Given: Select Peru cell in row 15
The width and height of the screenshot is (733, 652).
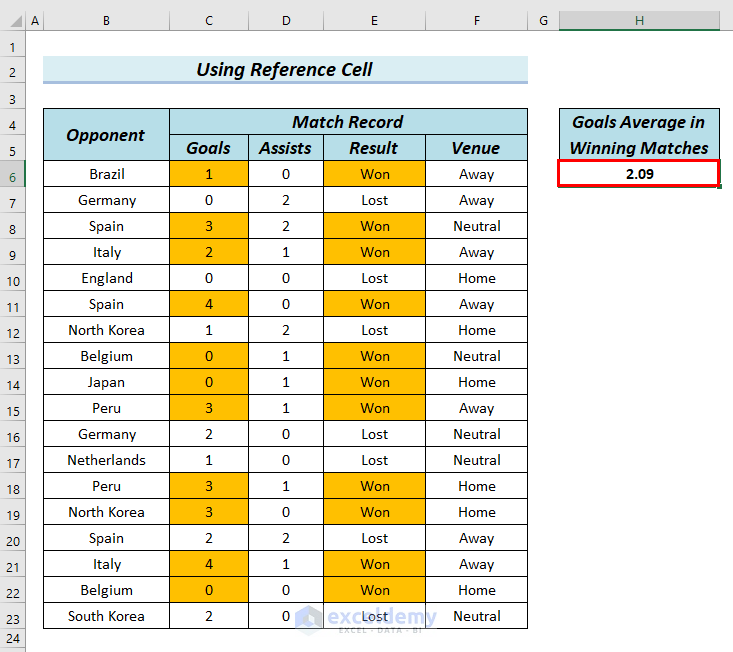Looking at the screenshot, I should pos(106,408).
